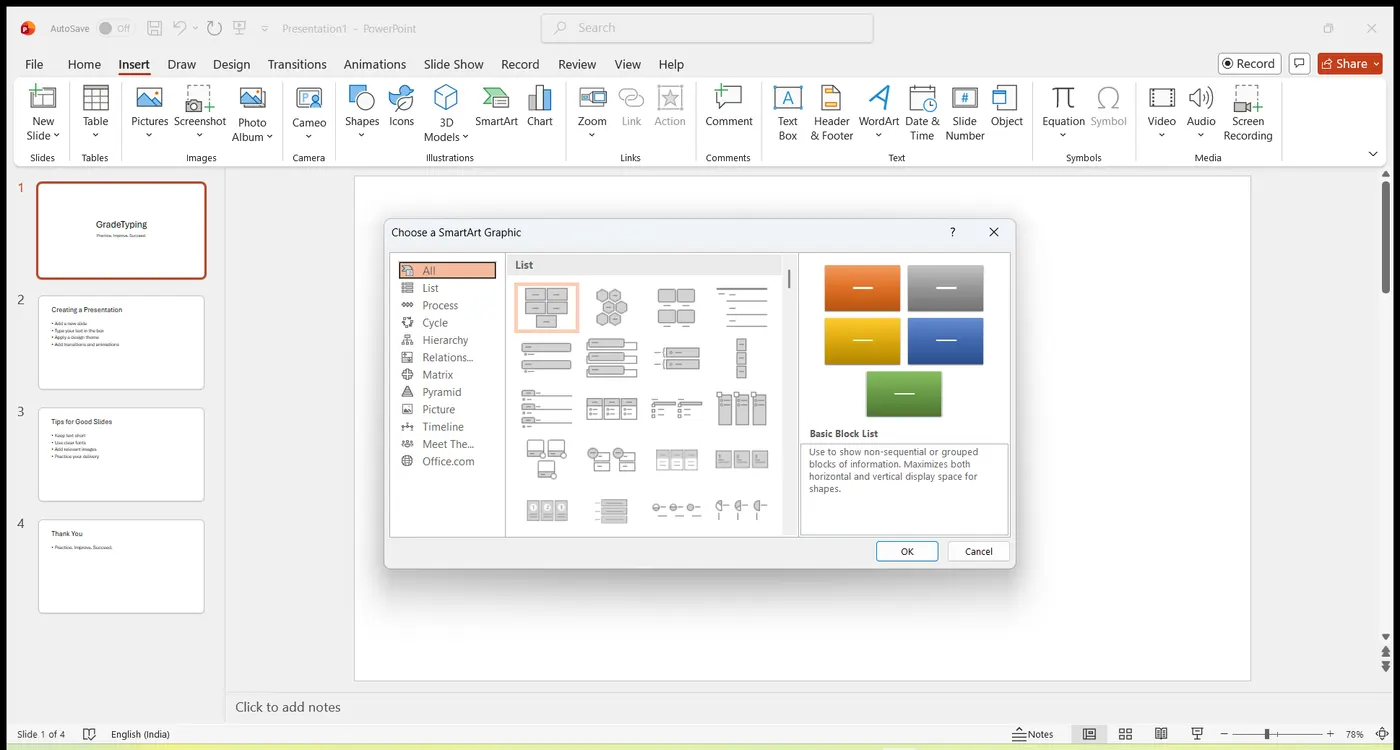Switch to Normal view in status bar
Screen dimensions: 1400x750
1089,734
